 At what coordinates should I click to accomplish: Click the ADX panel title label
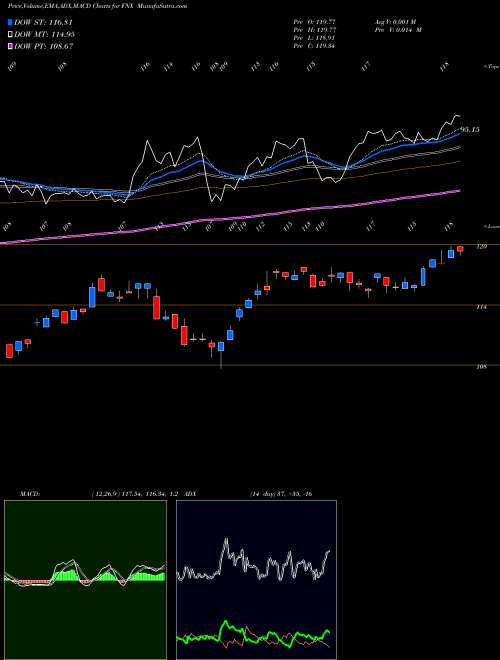pos(190,494)
